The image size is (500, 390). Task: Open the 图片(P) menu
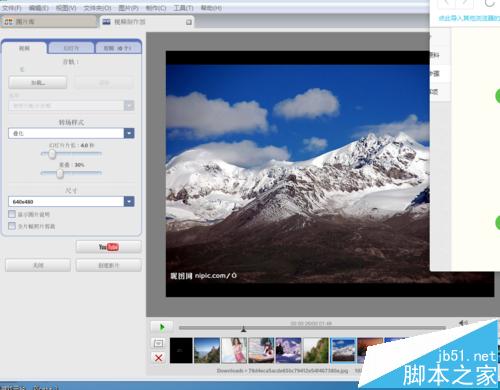click(128, 8)
